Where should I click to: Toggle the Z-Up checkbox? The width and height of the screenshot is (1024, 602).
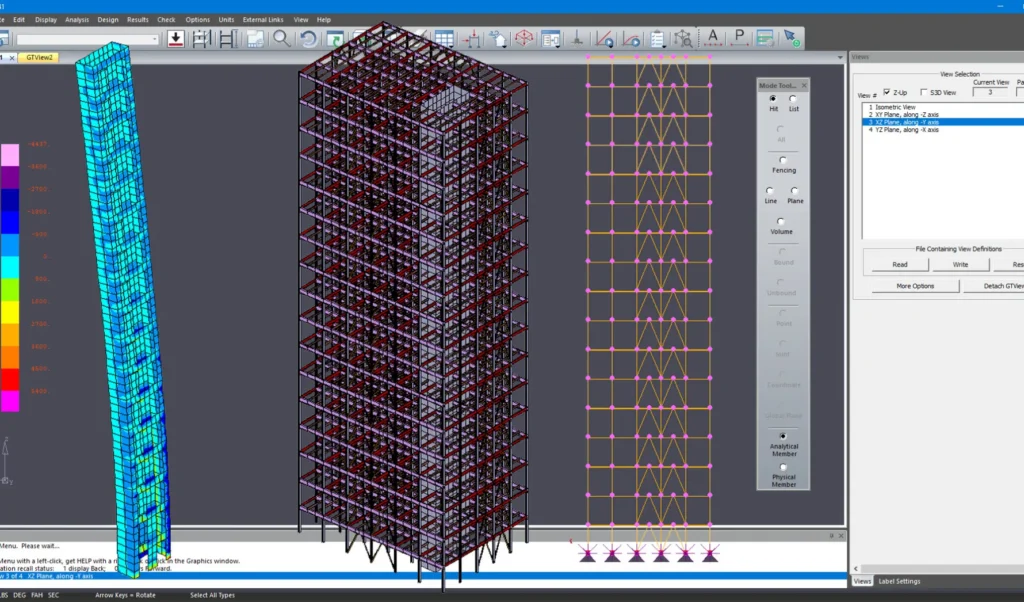(x=887, y=92)
